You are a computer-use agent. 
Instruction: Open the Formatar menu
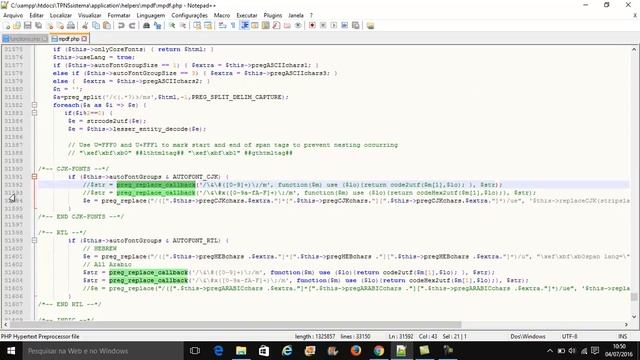tap(119, 15)
